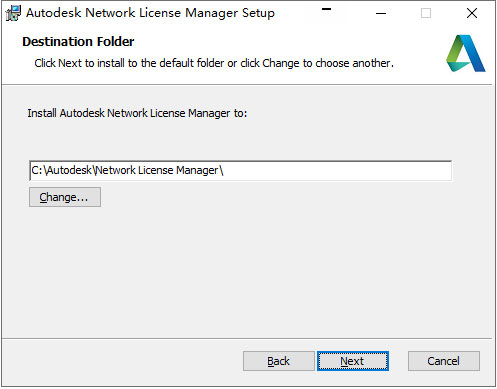Viewport: 497px width, 389px height.
Task: Go Back to the previous setup step
Action: [279, 361]
